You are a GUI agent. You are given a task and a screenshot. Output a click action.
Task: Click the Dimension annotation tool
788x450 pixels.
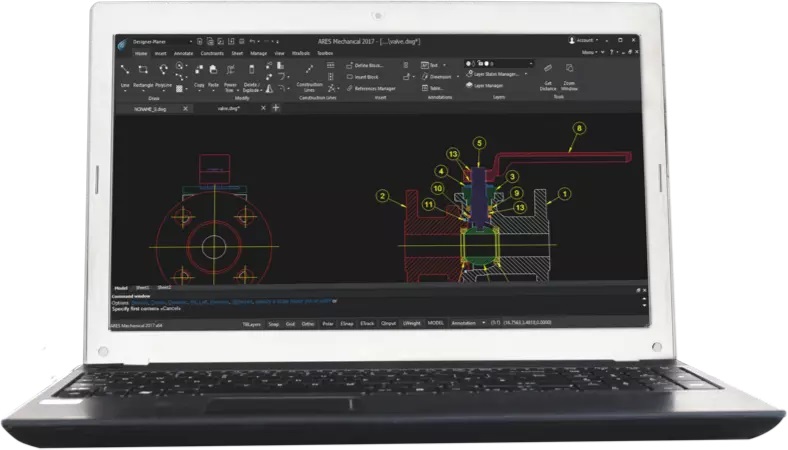pos(436,76)
